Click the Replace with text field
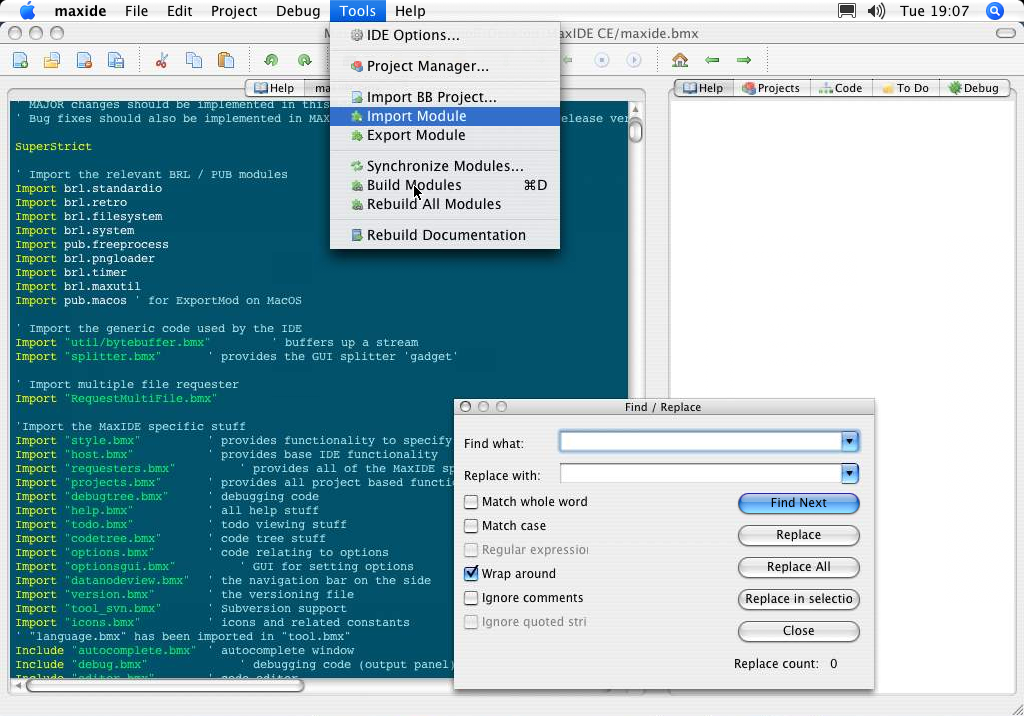This screenshot has width=1024, height=716. (x=701, y=473)
